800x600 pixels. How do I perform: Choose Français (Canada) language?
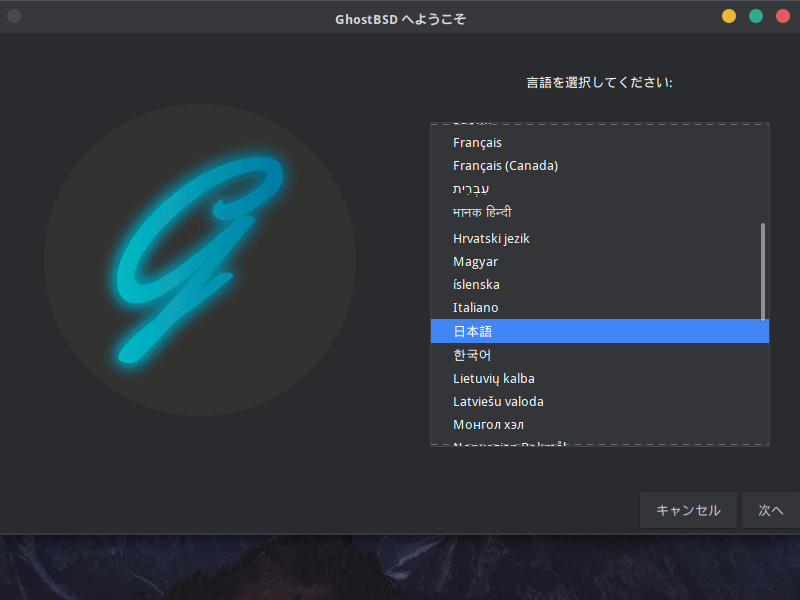tap(599, 166)
